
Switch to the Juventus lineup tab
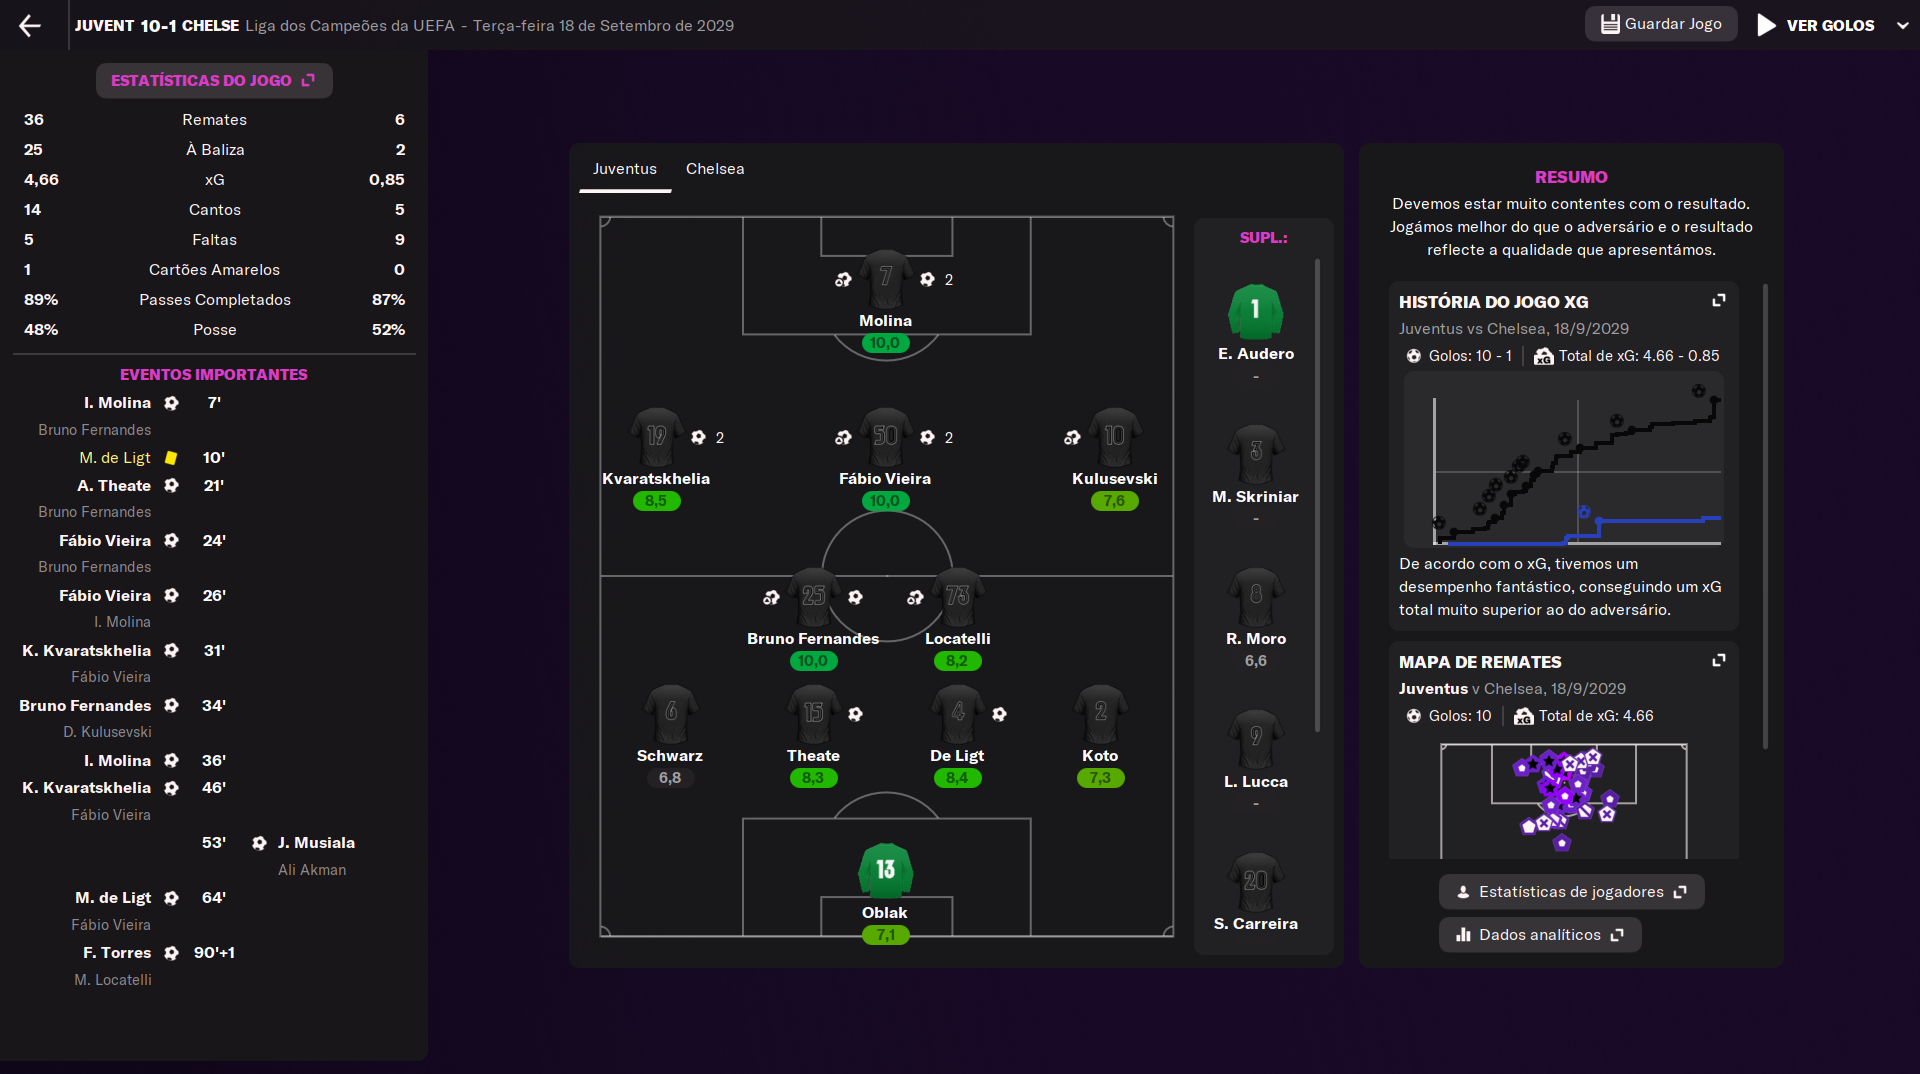[x=625, y=169]
